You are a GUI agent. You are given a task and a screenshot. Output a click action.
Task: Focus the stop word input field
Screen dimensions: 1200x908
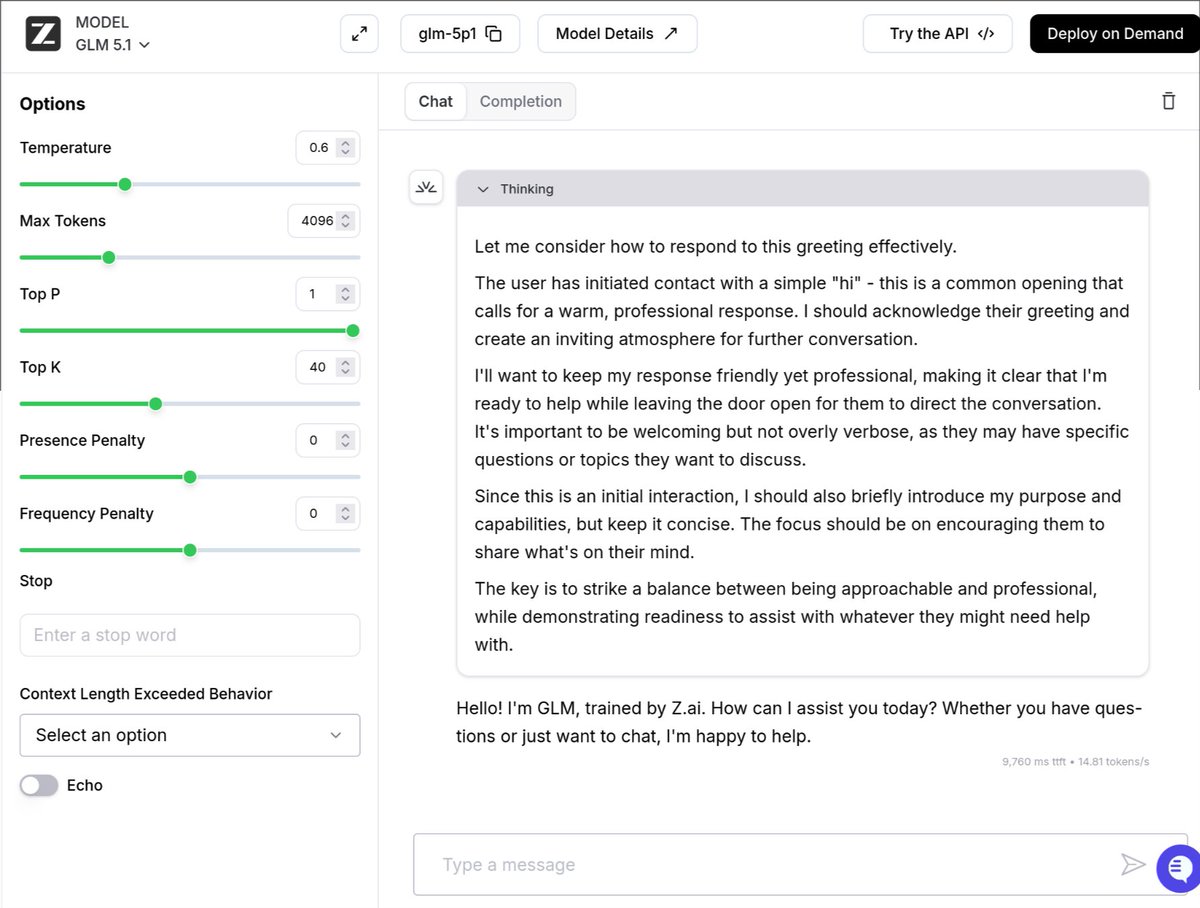click(190, 635)
